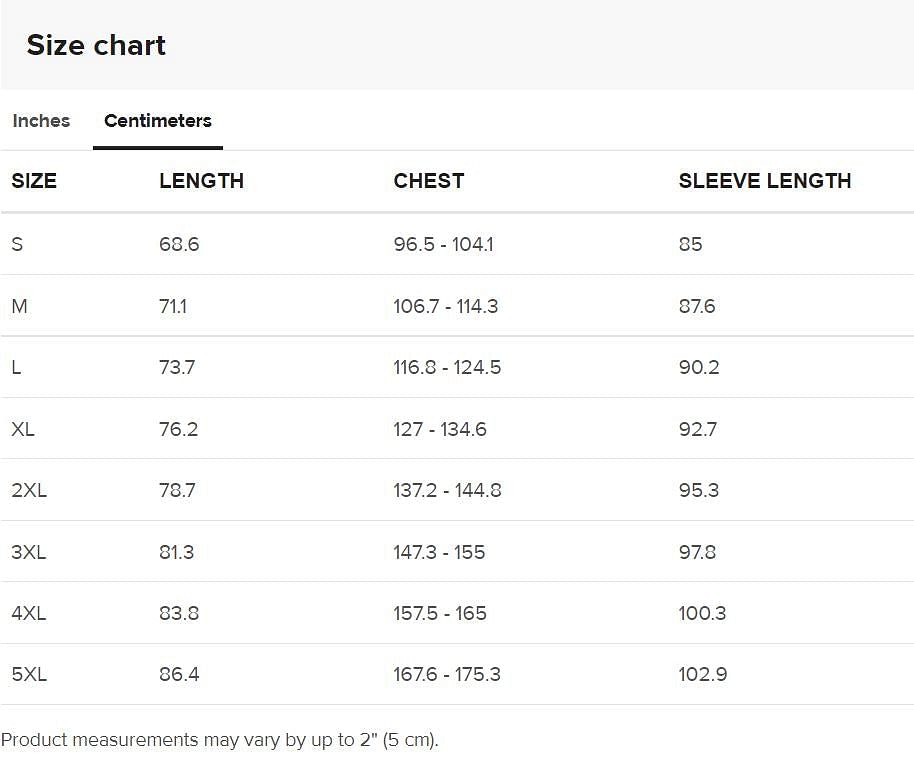This screenshot has height=769, width=914.
Task: Click the SIZE column header
Action: [x=33, y=181]
